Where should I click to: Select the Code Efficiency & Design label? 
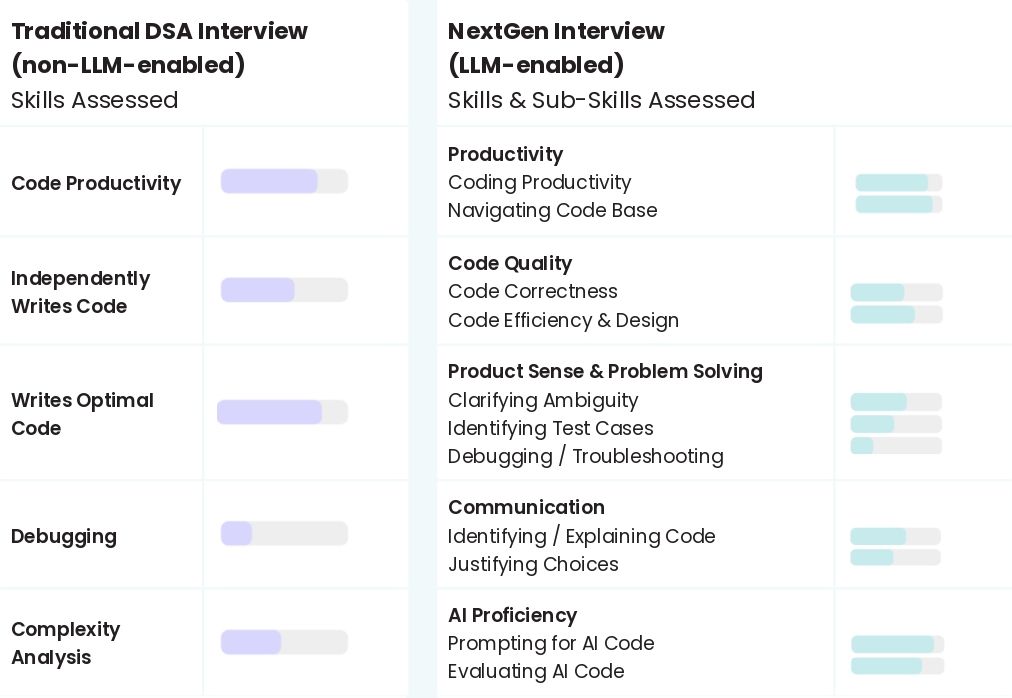click(563, 320)
